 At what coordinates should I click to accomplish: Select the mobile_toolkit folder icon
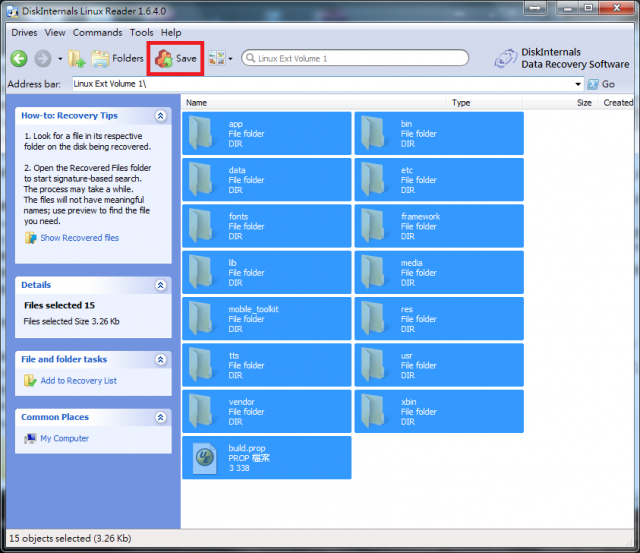click(x=201, y=318)
